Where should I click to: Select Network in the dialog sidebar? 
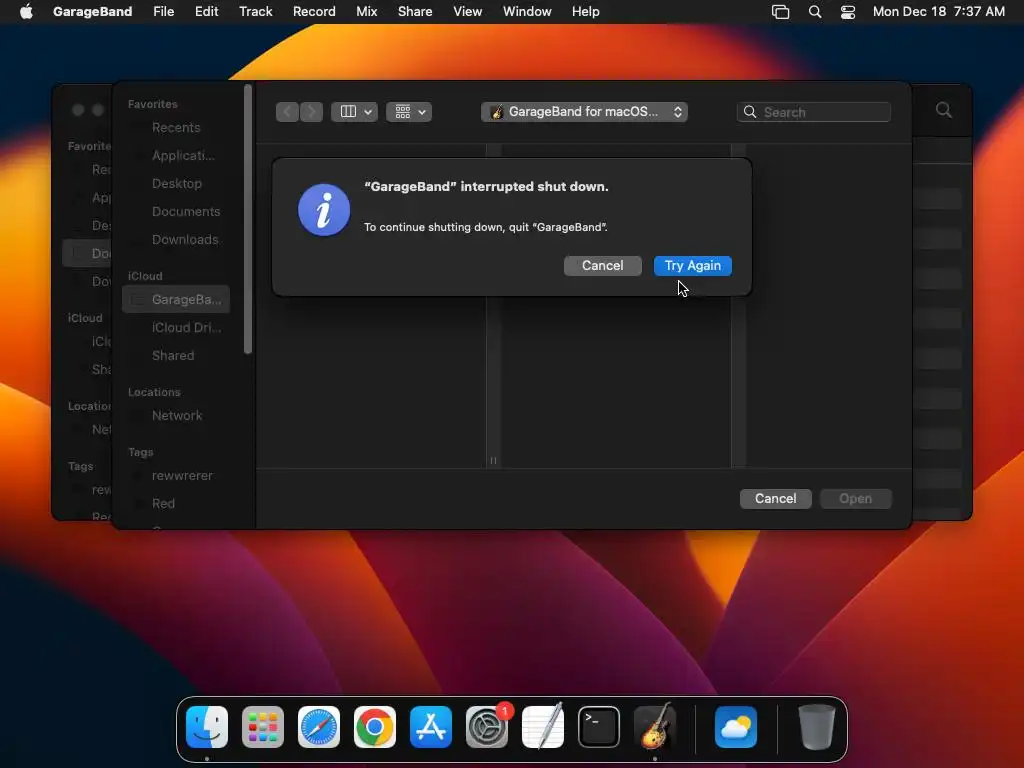click(176, 415)
